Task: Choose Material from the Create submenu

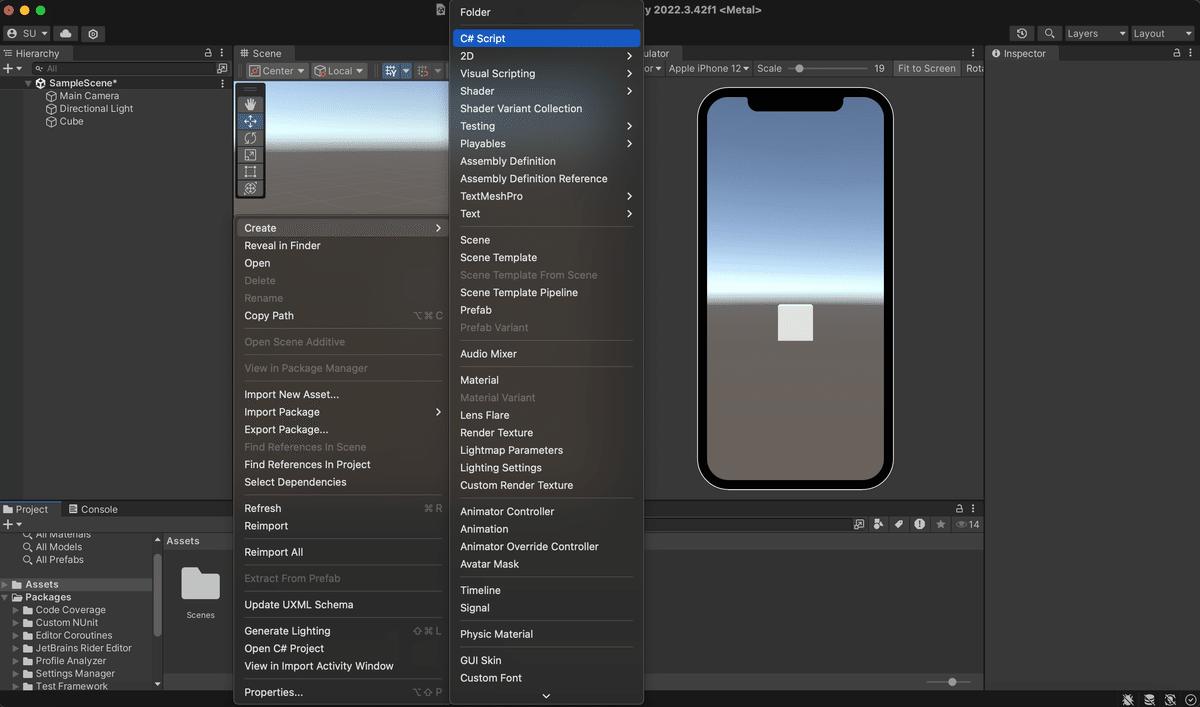Action: click(546, 380)
